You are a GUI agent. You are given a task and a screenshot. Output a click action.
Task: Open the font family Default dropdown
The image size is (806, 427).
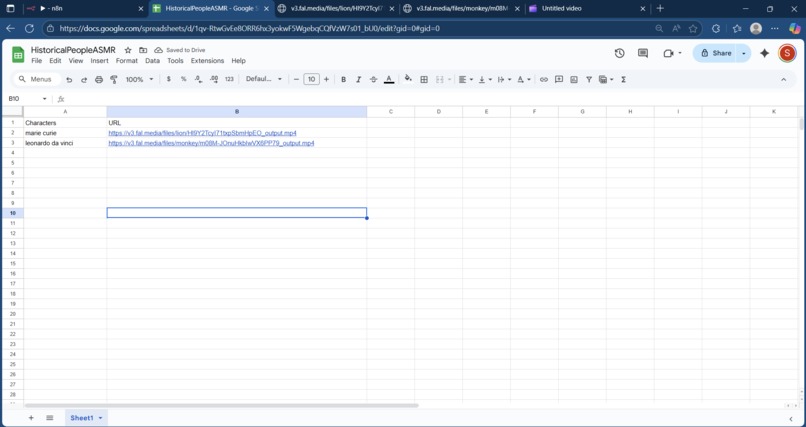[264, 79]
